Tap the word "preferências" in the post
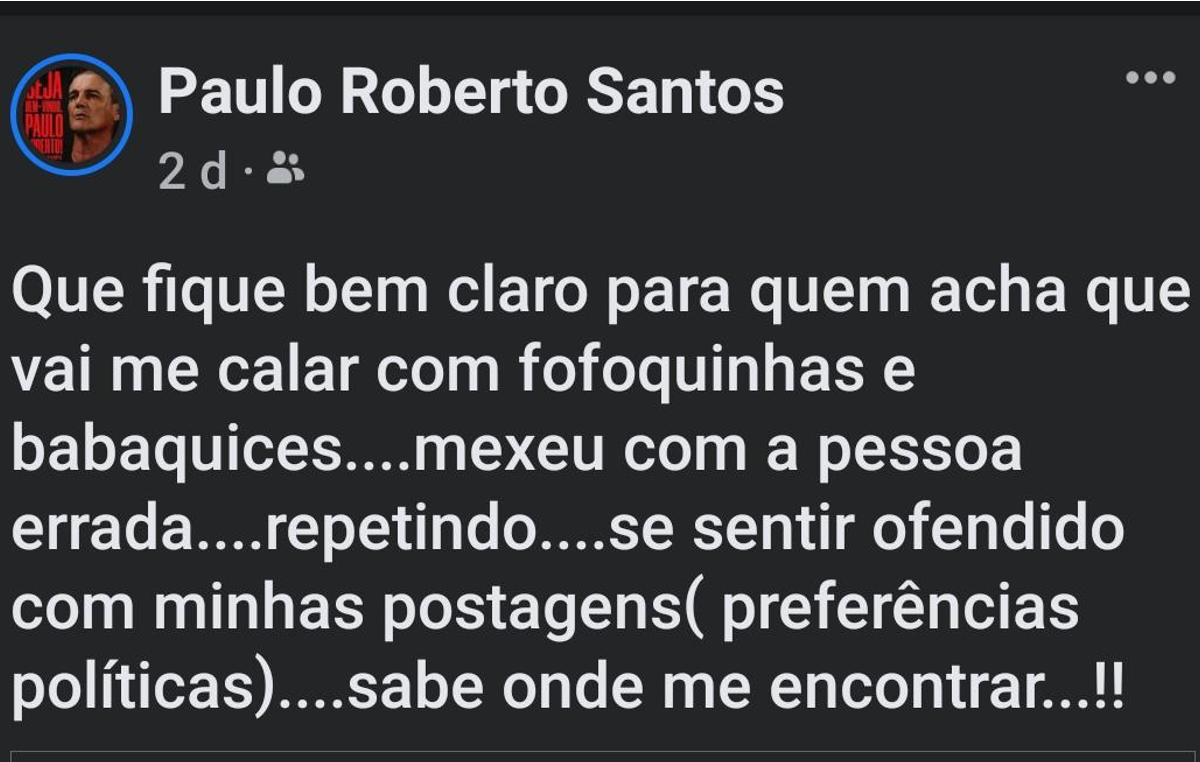The image size is (1200, 762). pyautogui.click(x=898, y=611)
